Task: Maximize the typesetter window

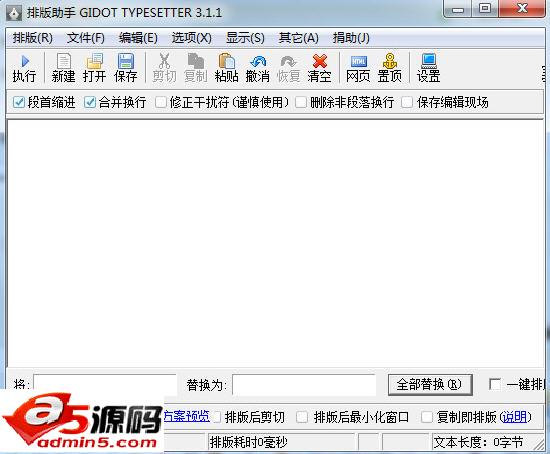Action: pos(485,8)
